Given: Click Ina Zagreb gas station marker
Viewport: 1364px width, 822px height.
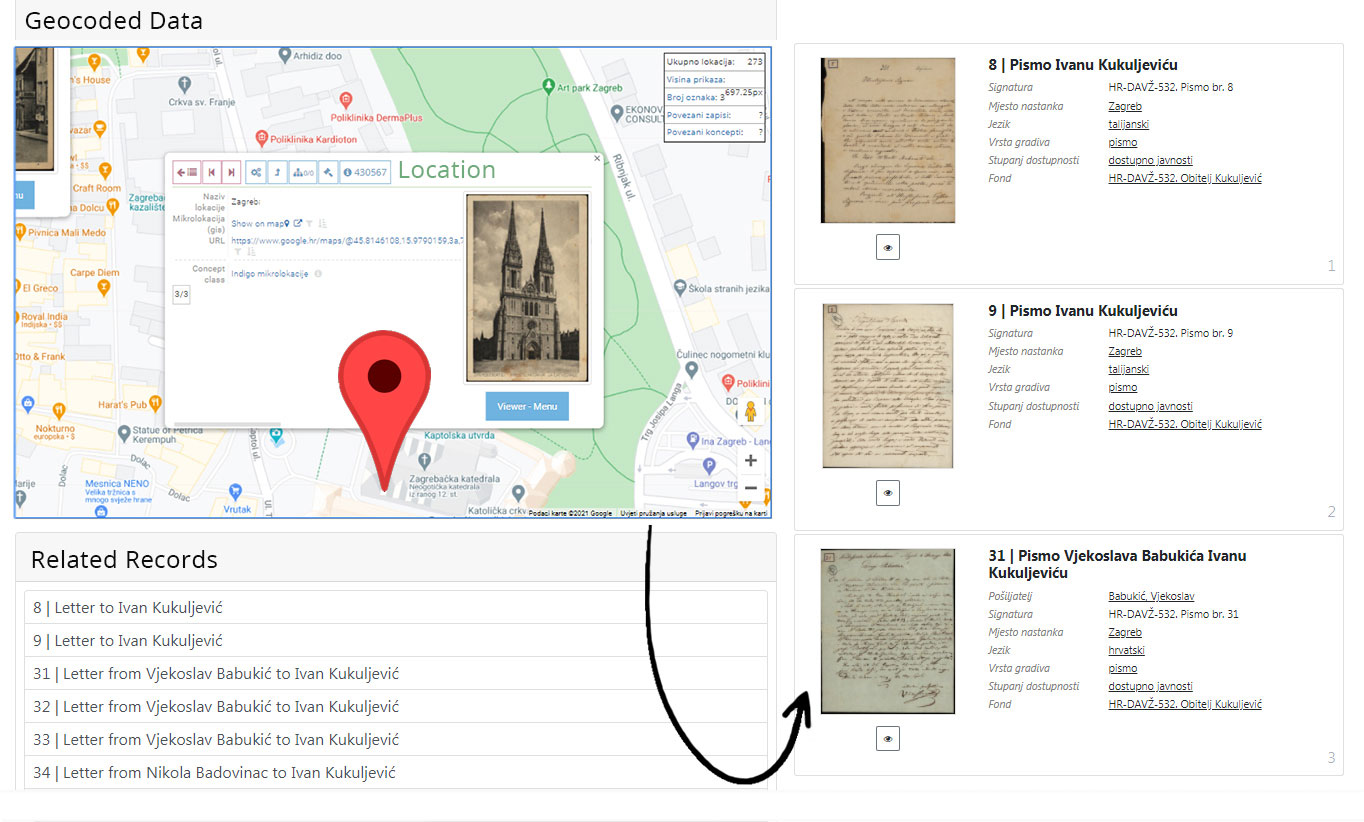Looking at the screenshot, I should point(691,440).
